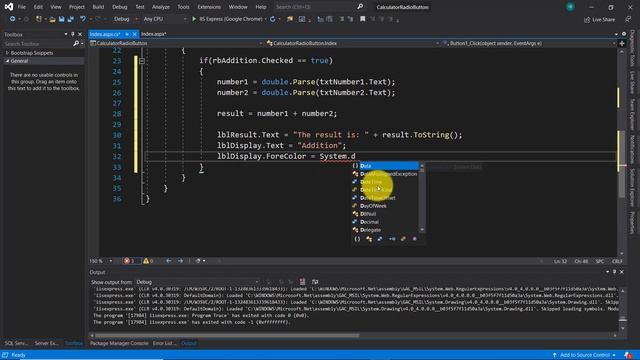Image resolution: width=640 pixels, height=360 pixels.
Task: Toggle class filter in IntelliSense footer
Action: 369,239
